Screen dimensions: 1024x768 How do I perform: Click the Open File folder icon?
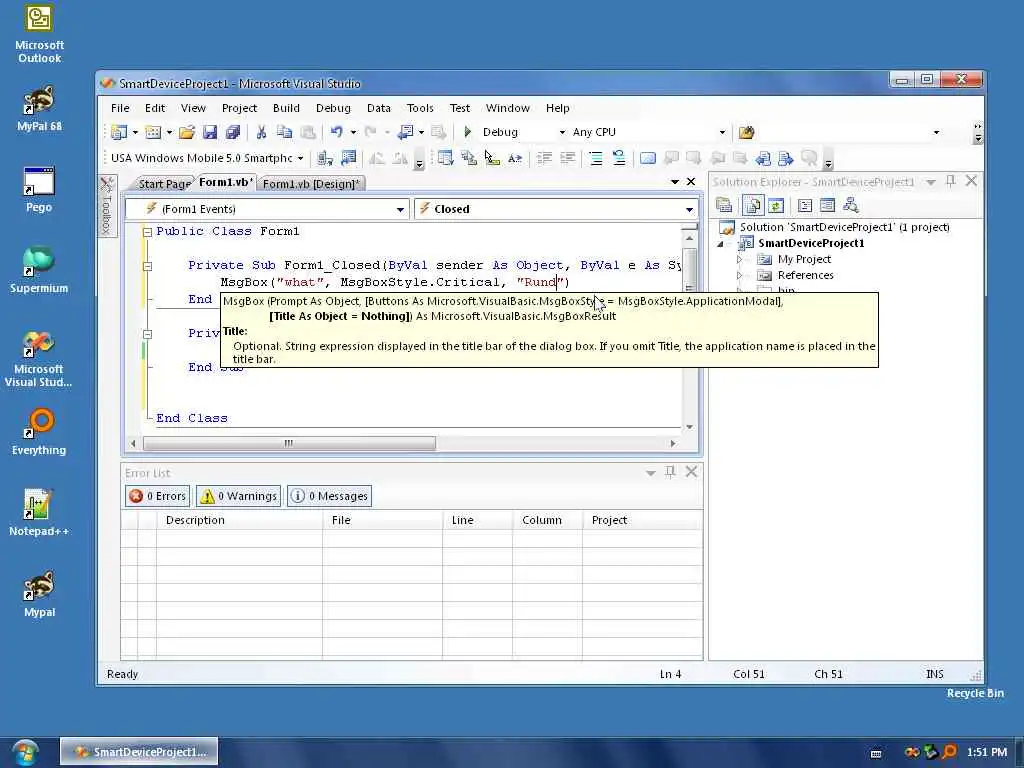(187, 132)
